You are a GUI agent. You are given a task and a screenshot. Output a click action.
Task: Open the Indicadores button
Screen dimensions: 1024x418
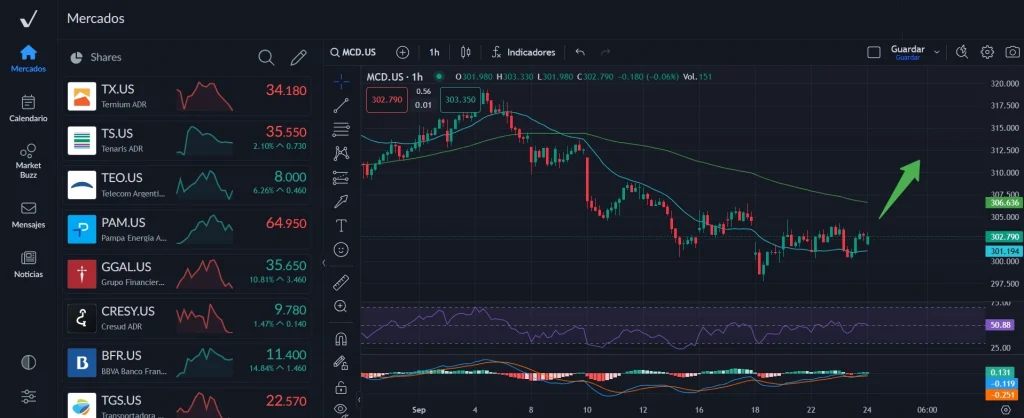pos(522,52)
